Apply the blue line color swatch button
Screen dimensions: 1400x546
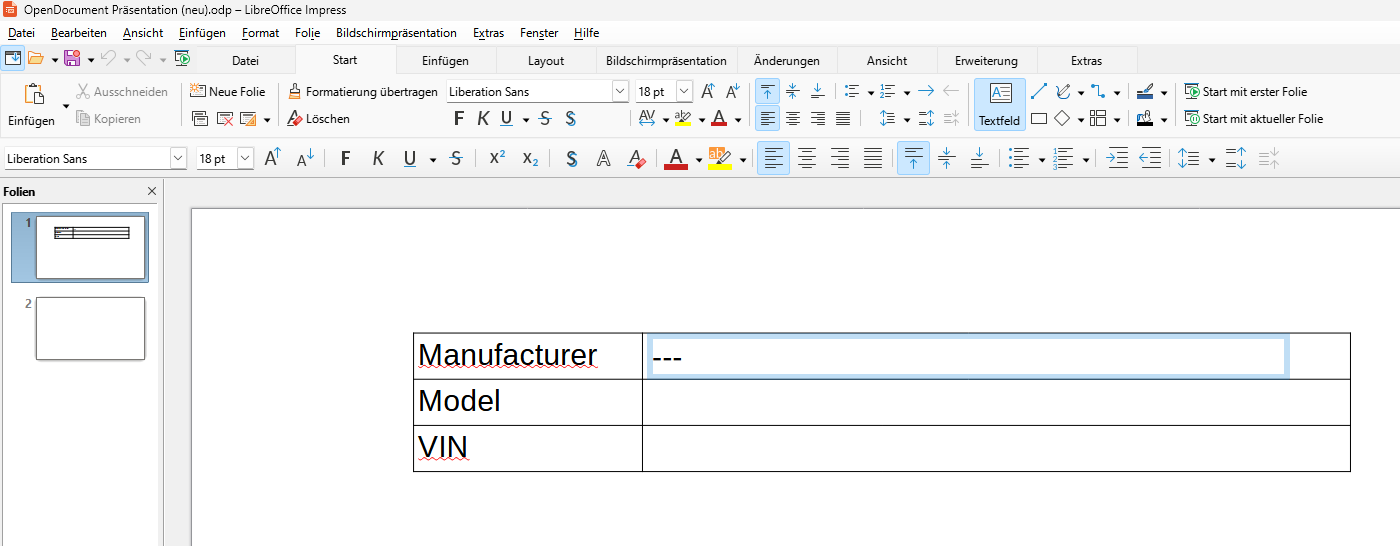point(1146,92)
